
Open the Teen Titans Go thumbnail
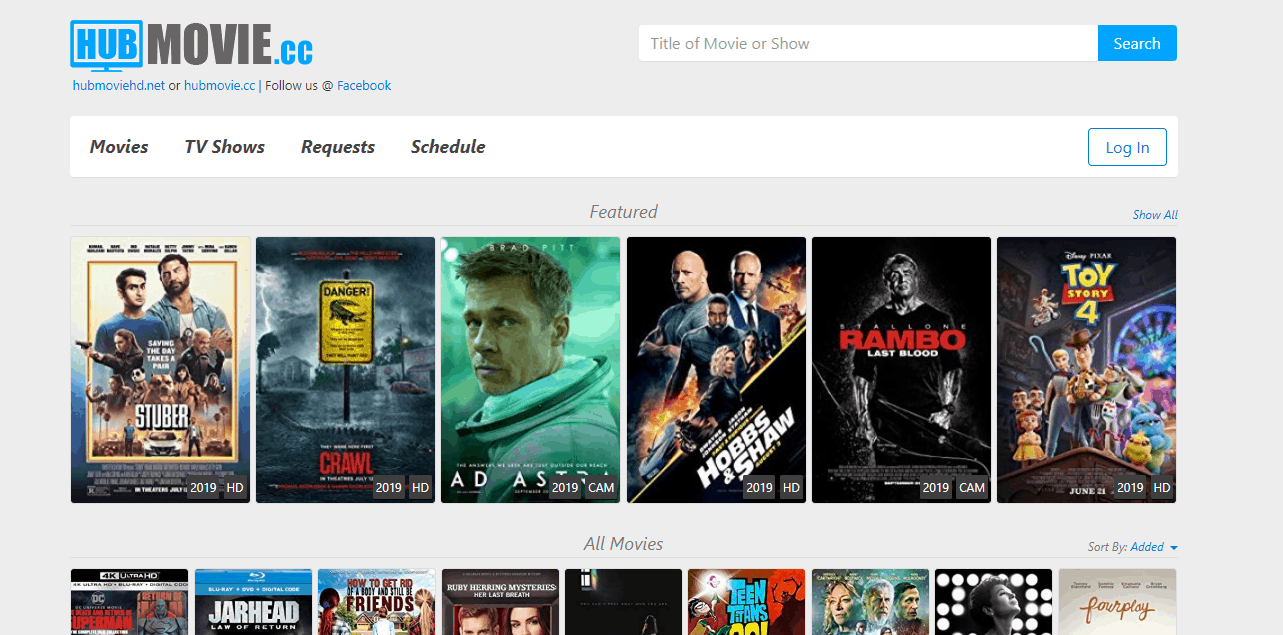pyautogui.click(x=746, y=602)
